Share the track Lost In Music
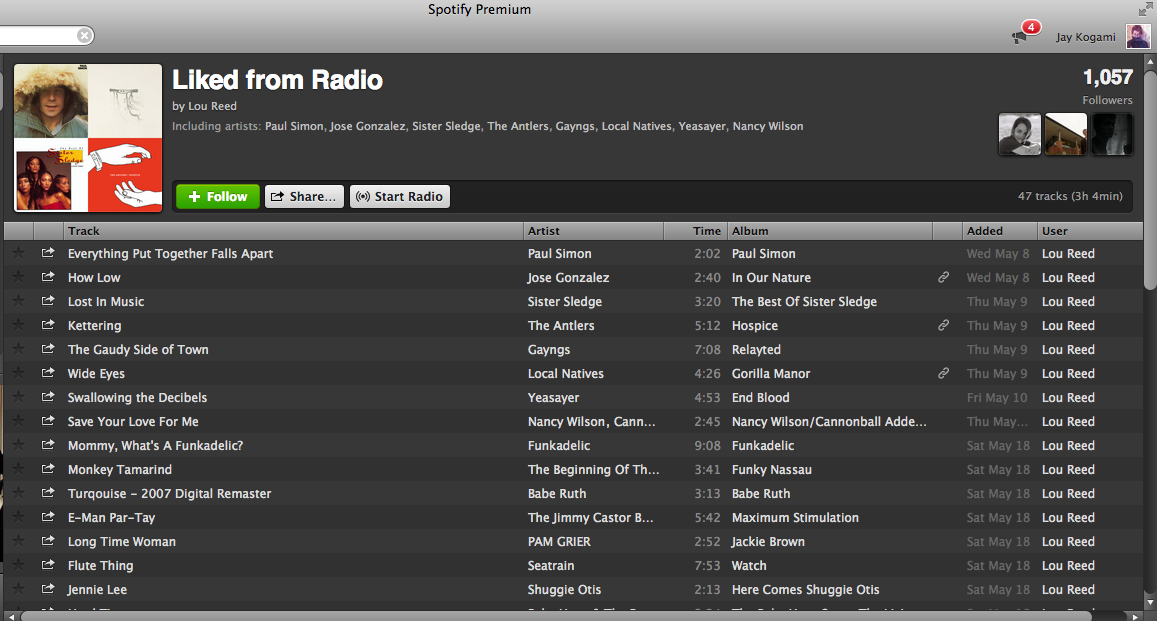Image resolution: width=1157 pixels, height=621 pixels. [48, 301]
